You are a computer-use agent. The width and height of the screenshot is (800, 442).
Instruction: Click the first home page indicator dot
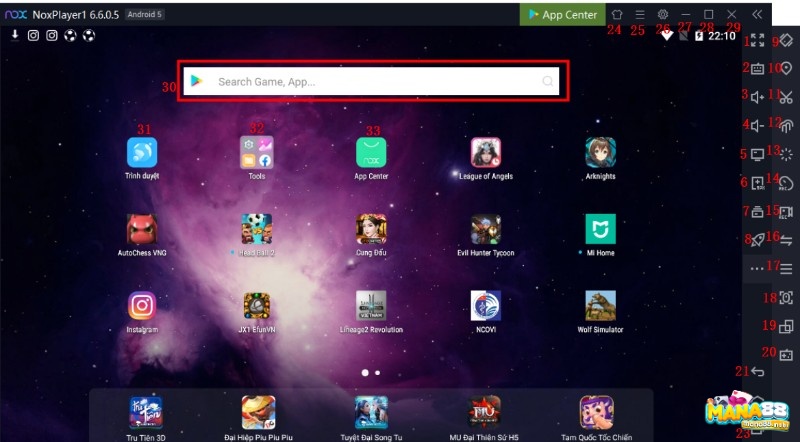pyautogui.click(x=365, y=373)
